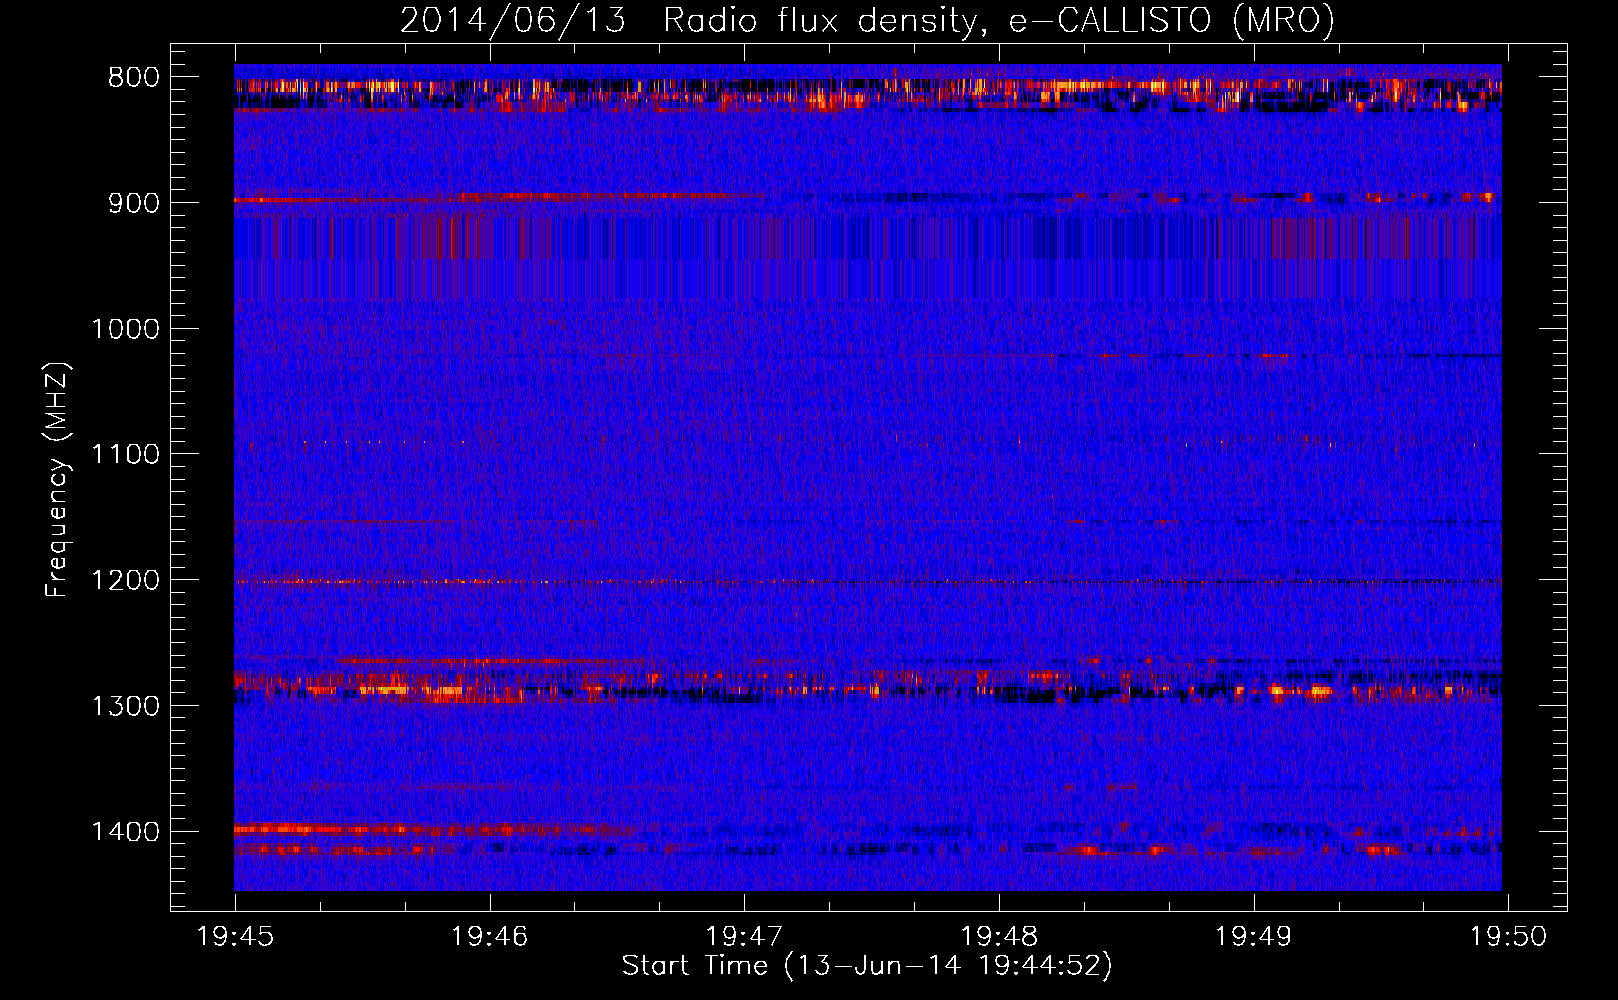Click the 19:50 time tick label
The image size is (1618, 1000).
point(1508,936)
